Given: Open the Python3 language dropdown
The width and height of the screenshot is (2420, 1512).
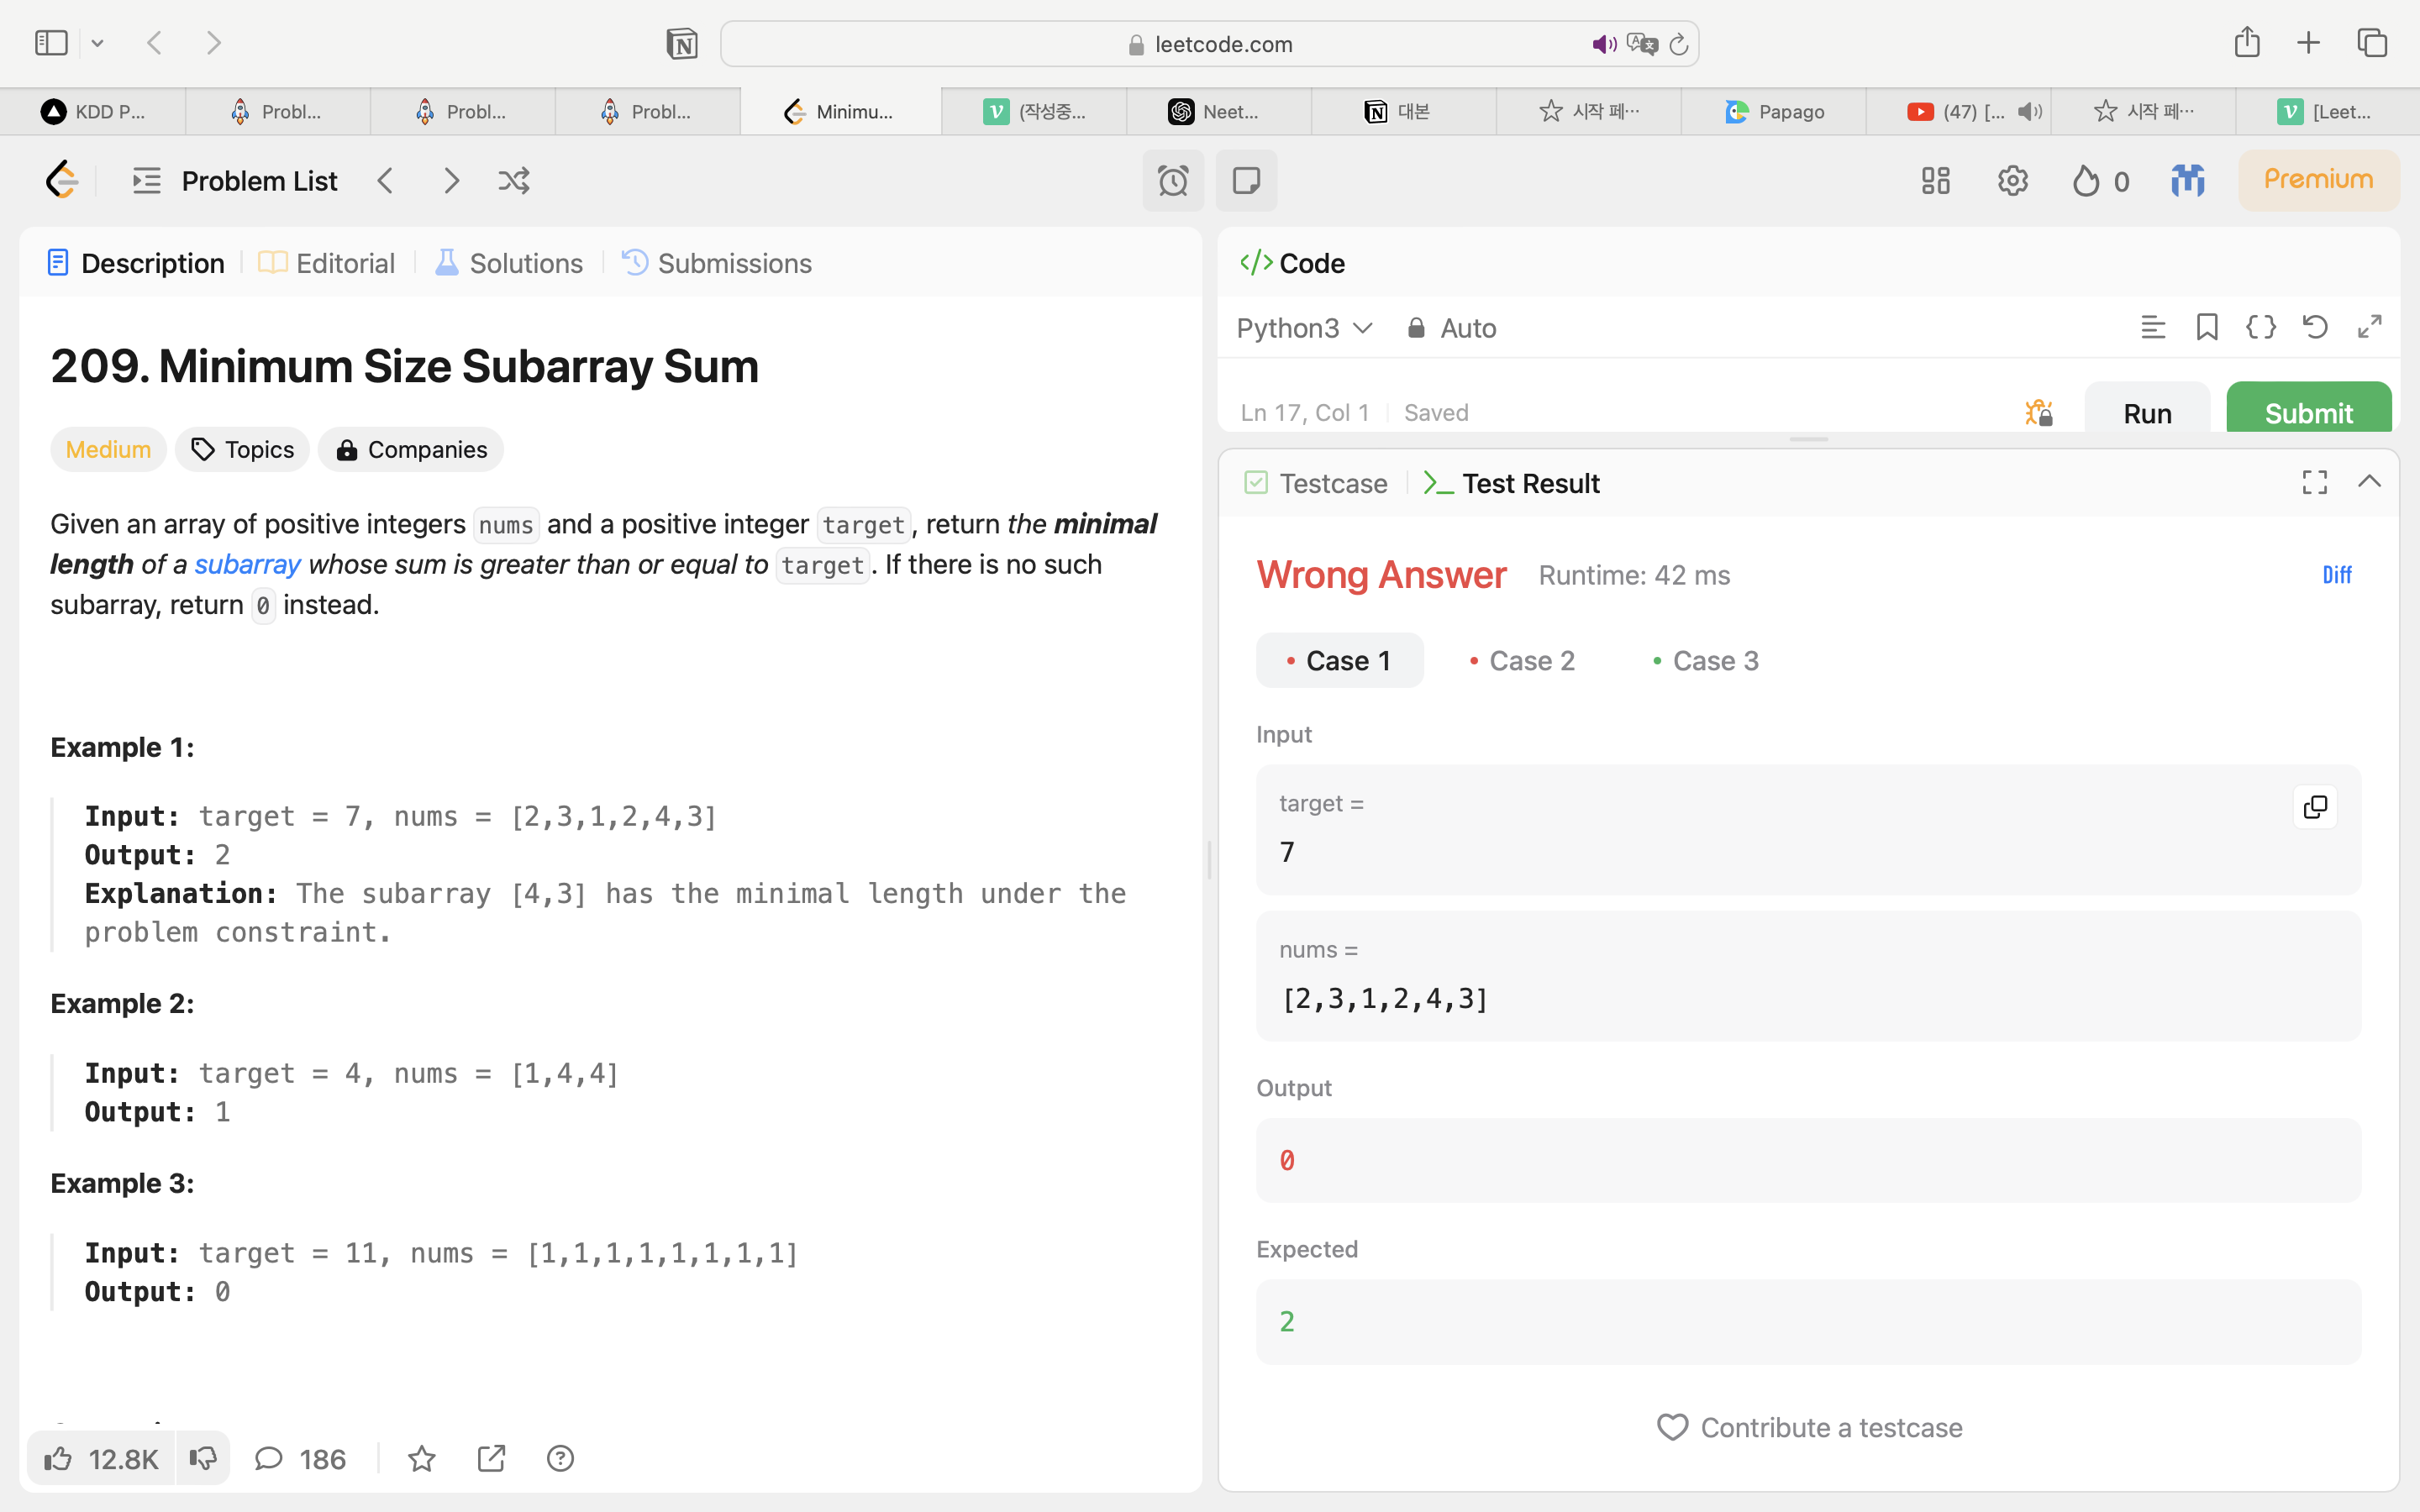Looking at the screenshot, I should [x=1304, y=328].
